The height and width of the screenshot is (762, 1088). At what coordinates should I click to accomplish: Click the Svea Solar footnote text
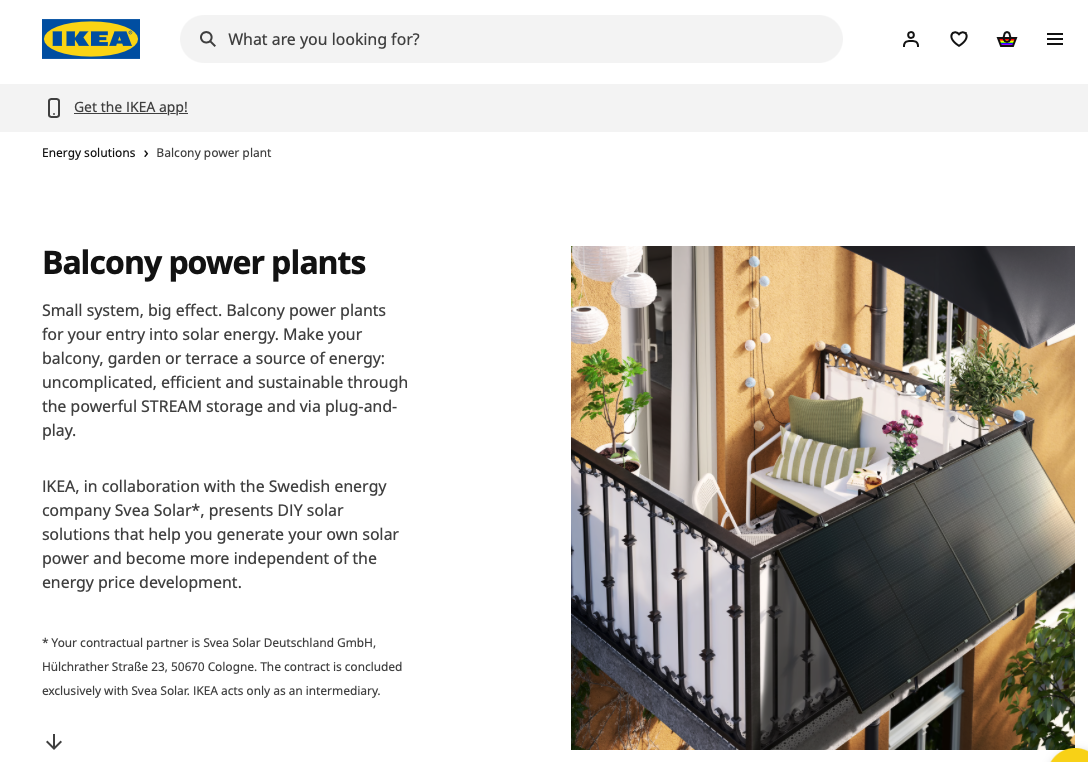[x=222, y=666]
